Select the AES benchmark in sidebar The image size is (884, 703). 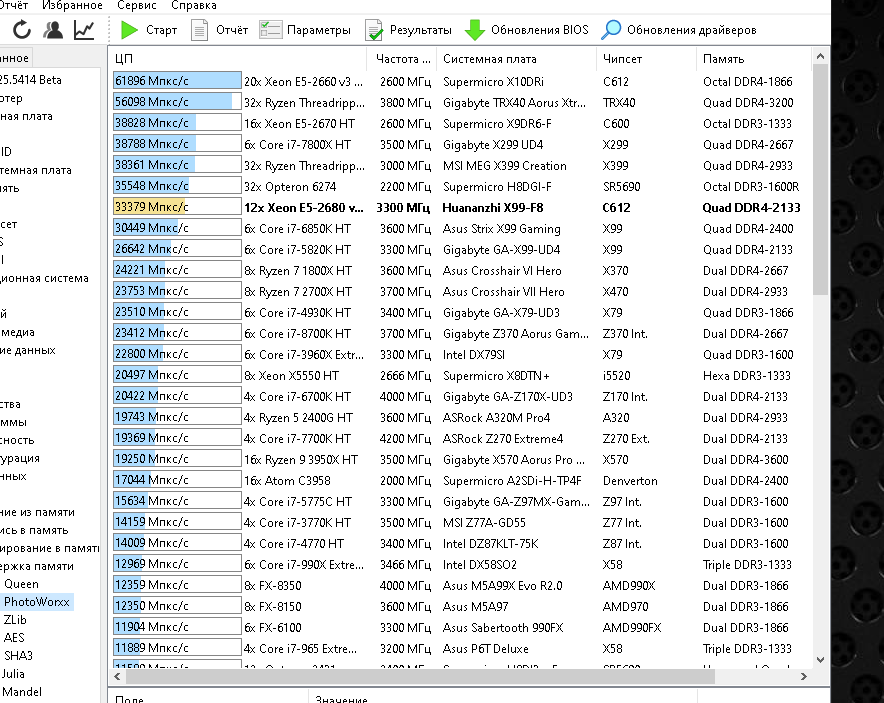[x=14, y=638]
